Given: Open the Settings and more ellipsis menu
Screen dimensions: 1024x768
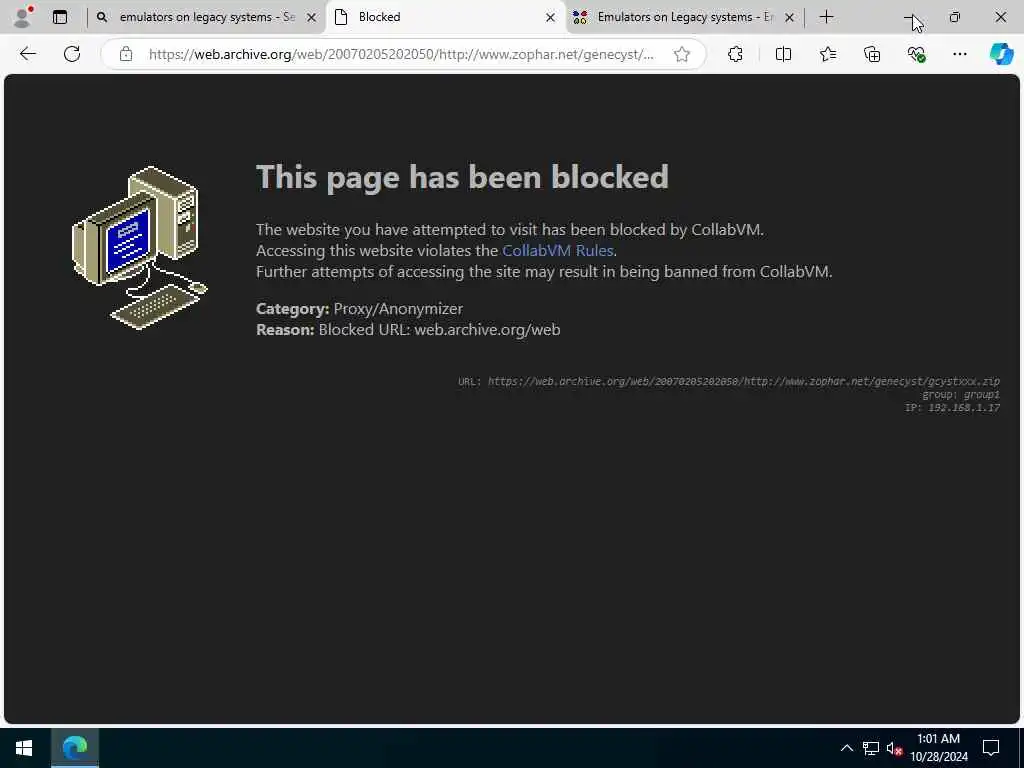Looking at the screenshot, I should pos(959,54).
